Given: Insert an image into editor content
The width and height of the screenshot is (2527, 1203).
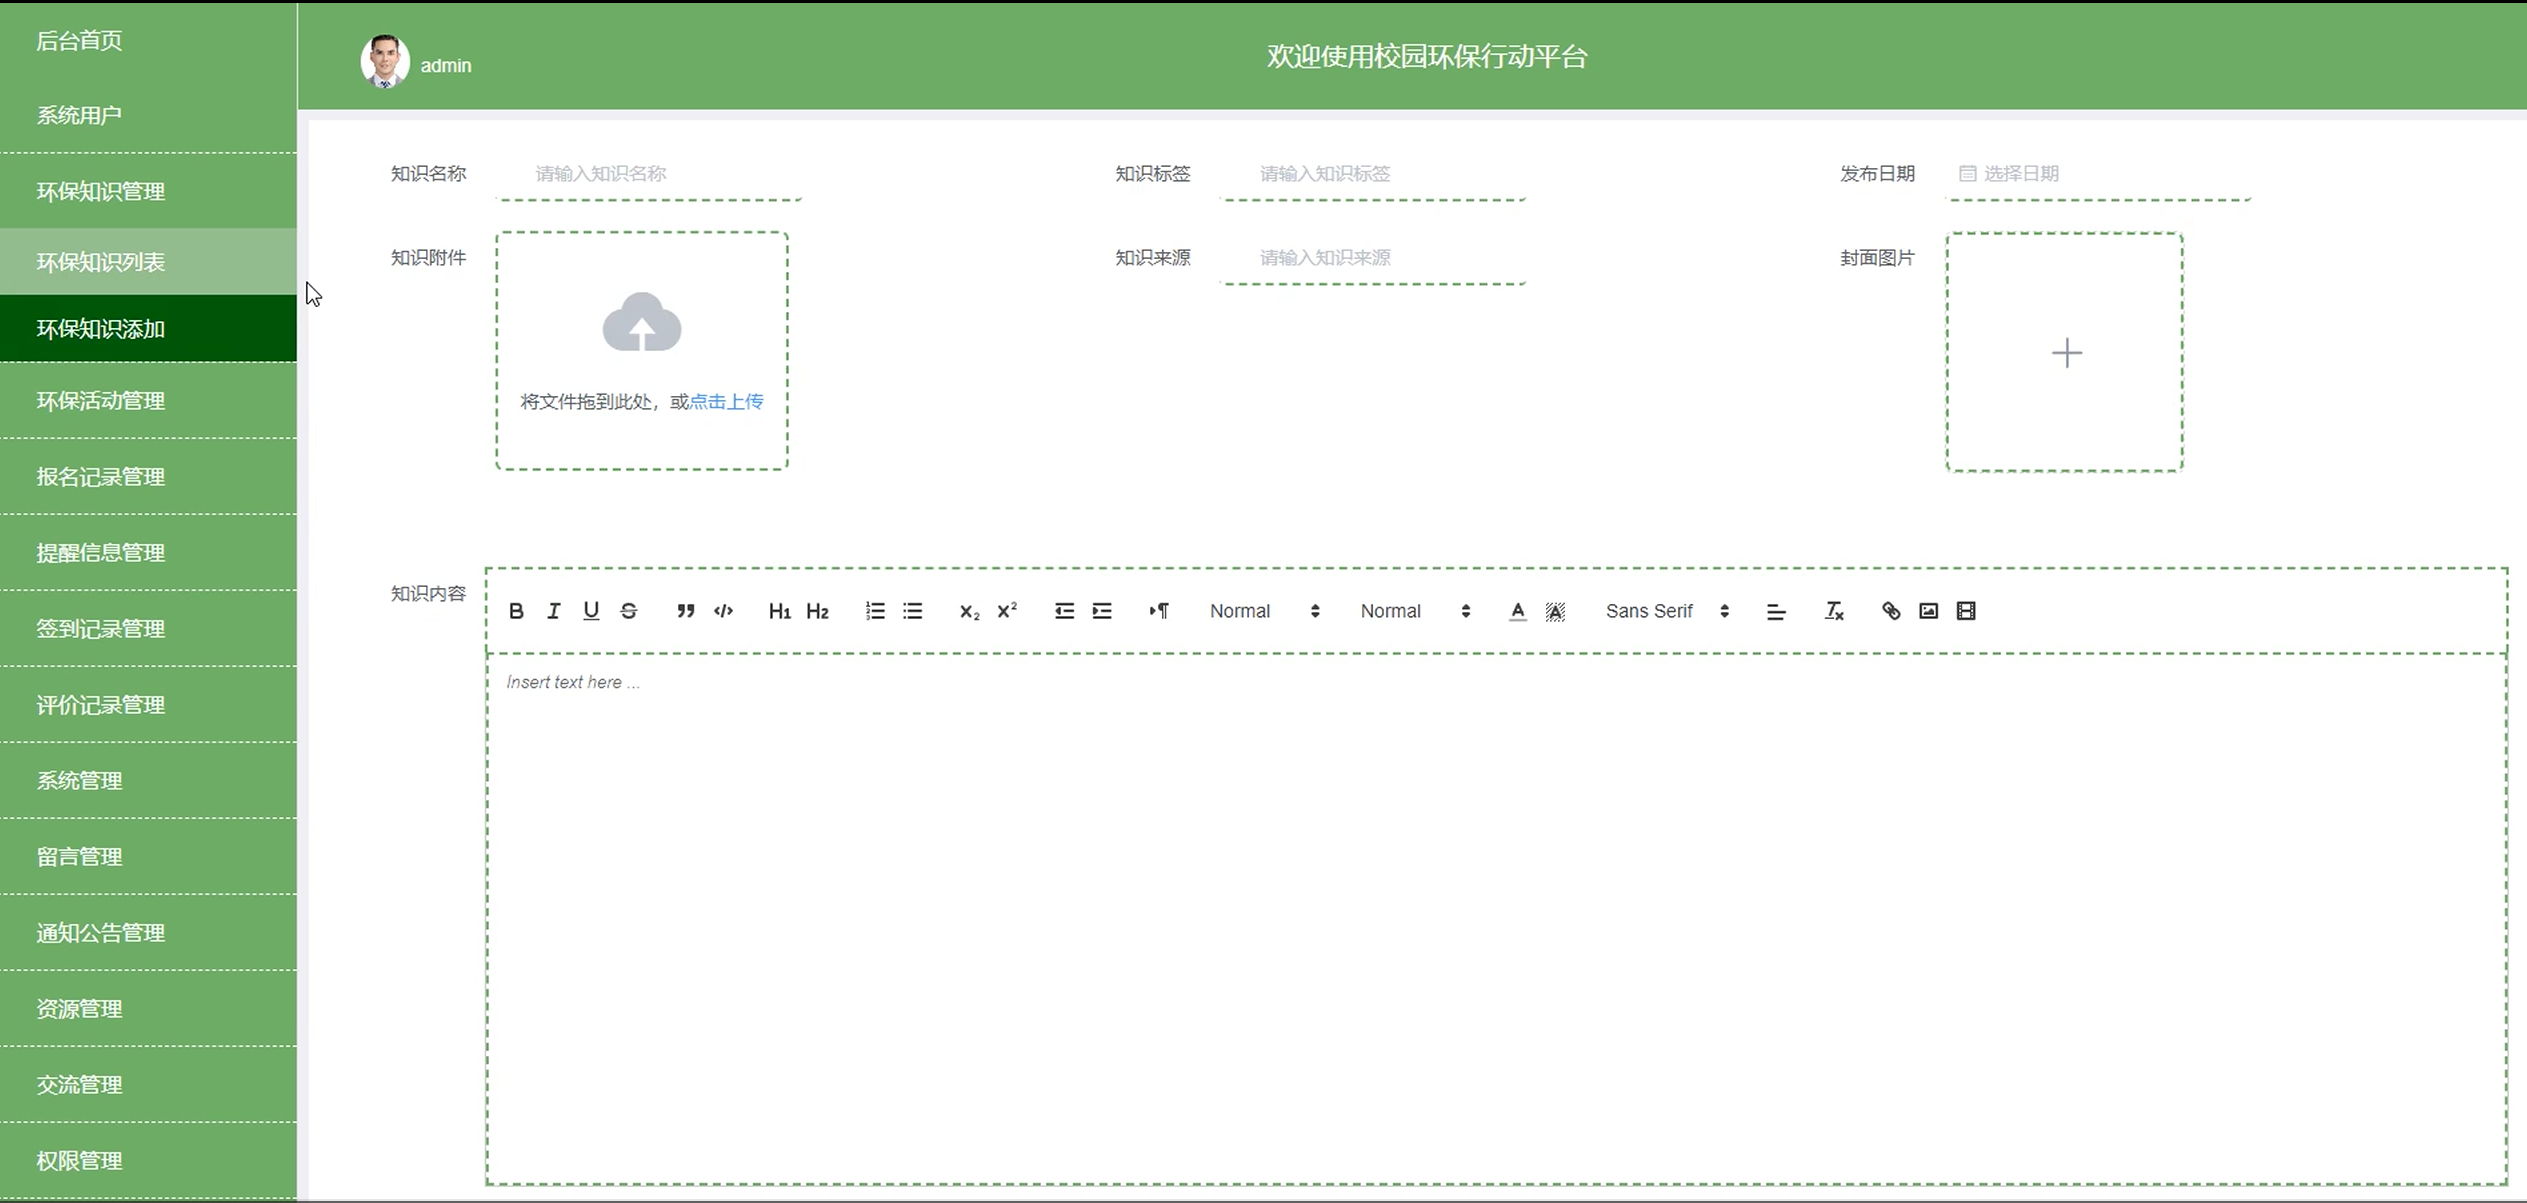Looking at the screenshot, I should point(1928,611).
